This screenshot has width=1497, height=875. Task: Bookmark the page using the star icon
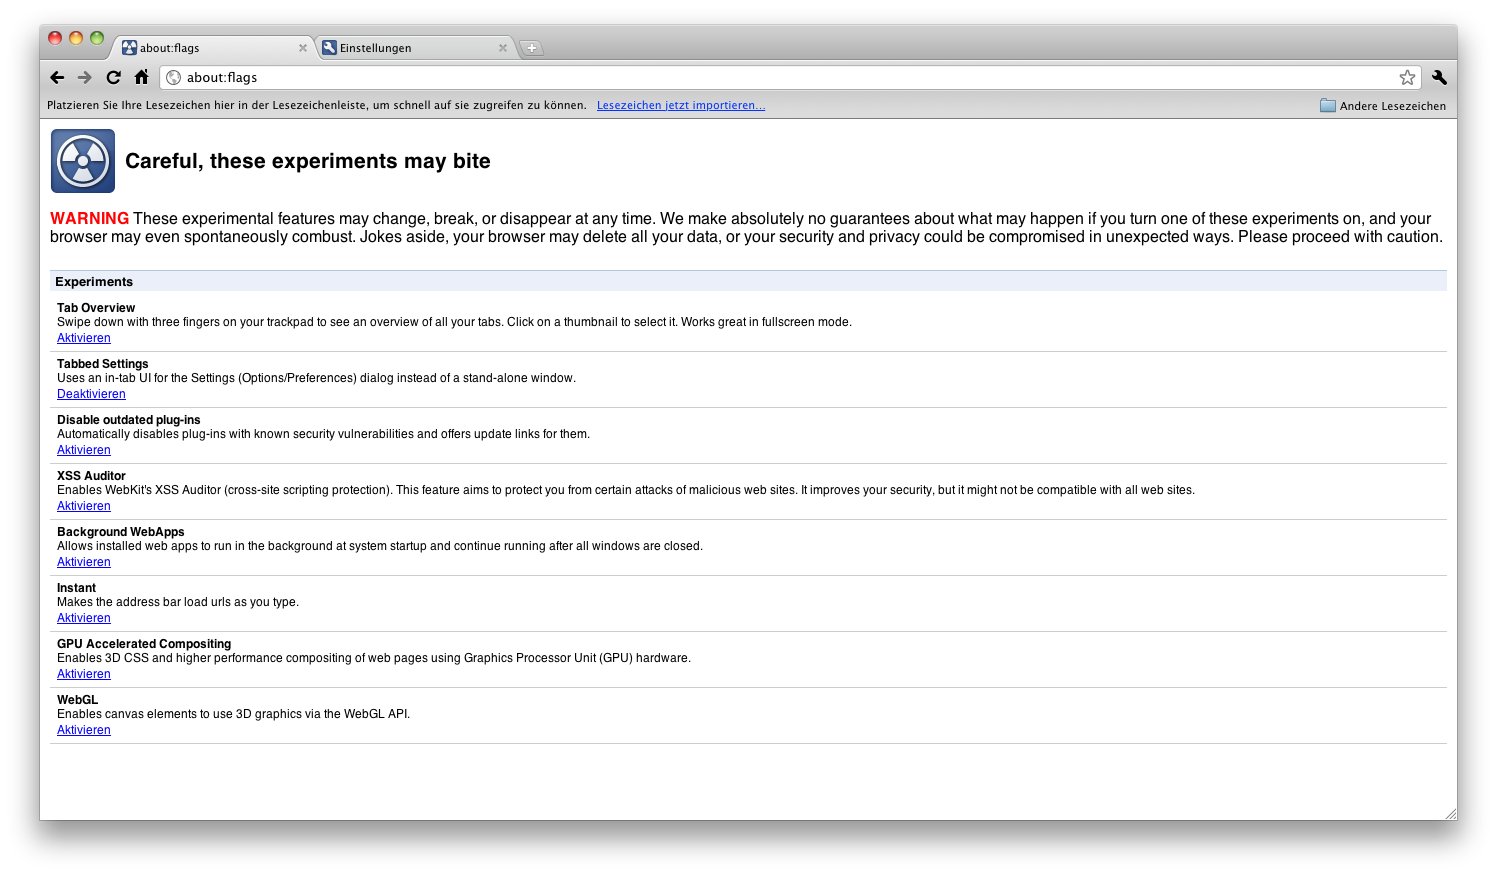[x=1407, y=77]
